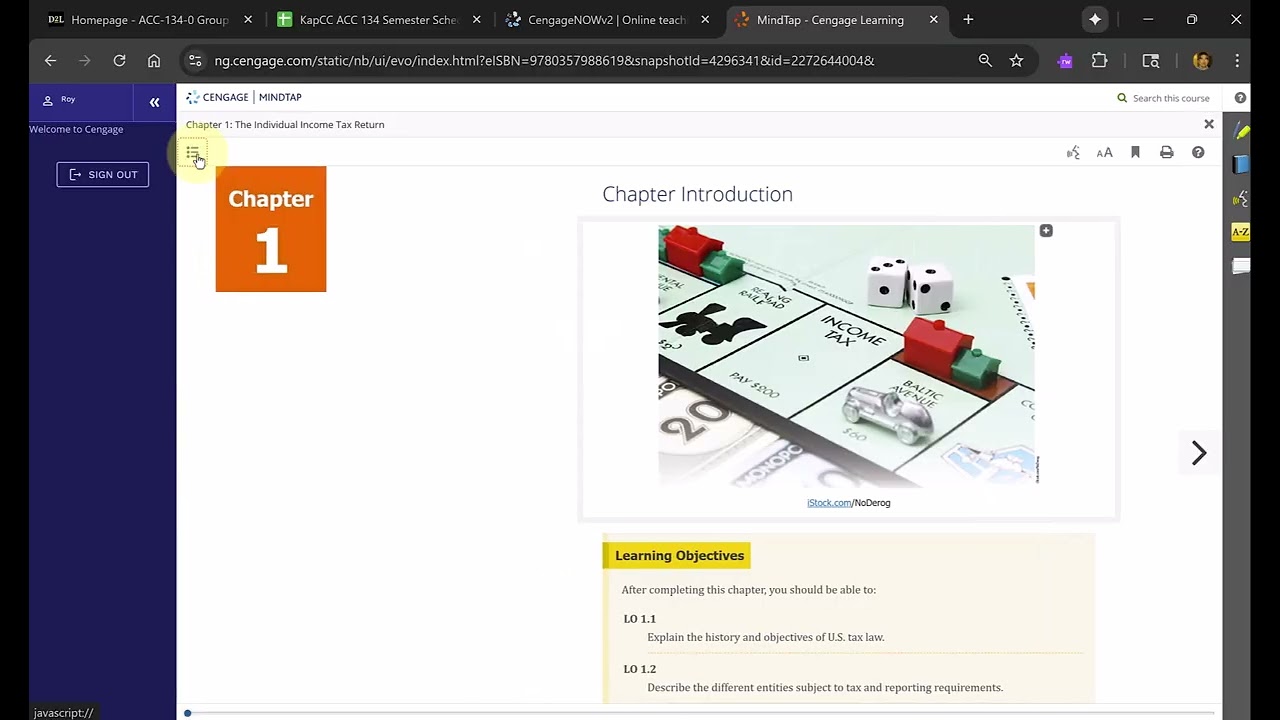
Task: Open browser zoom magnifier icon
Action: pos(985,61)
